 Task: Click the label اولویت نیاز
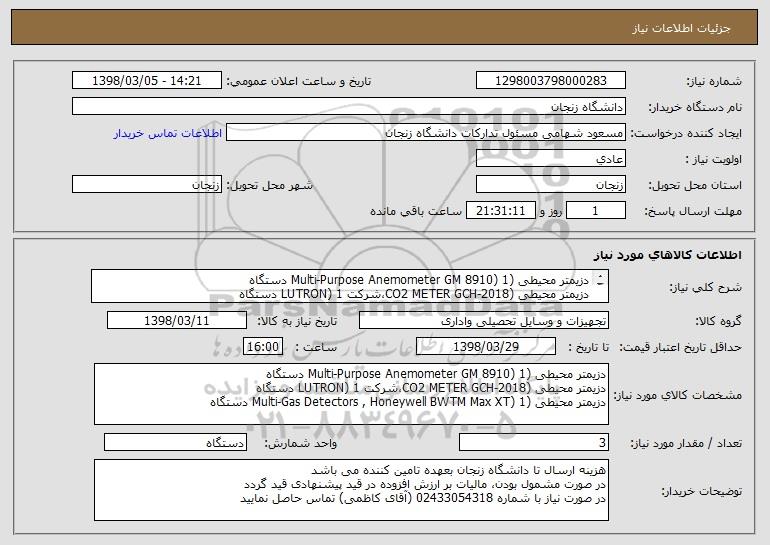coord(714,159)
